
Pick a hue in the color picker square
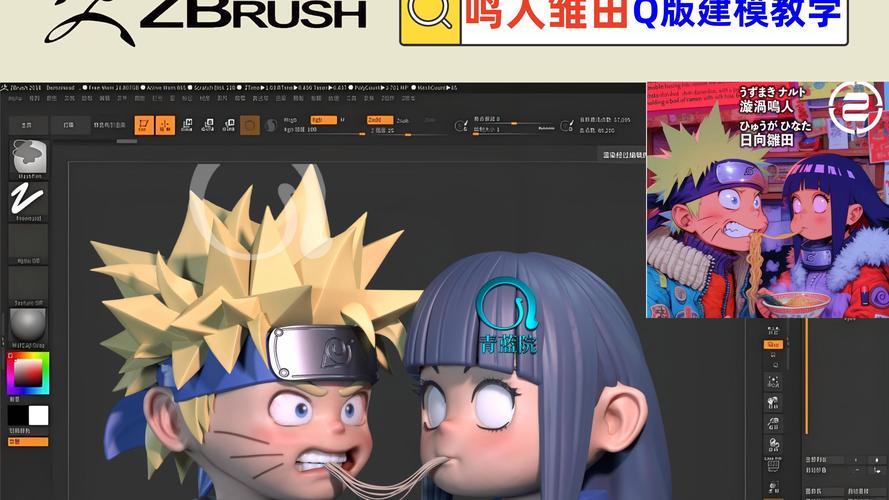(28, 373)
